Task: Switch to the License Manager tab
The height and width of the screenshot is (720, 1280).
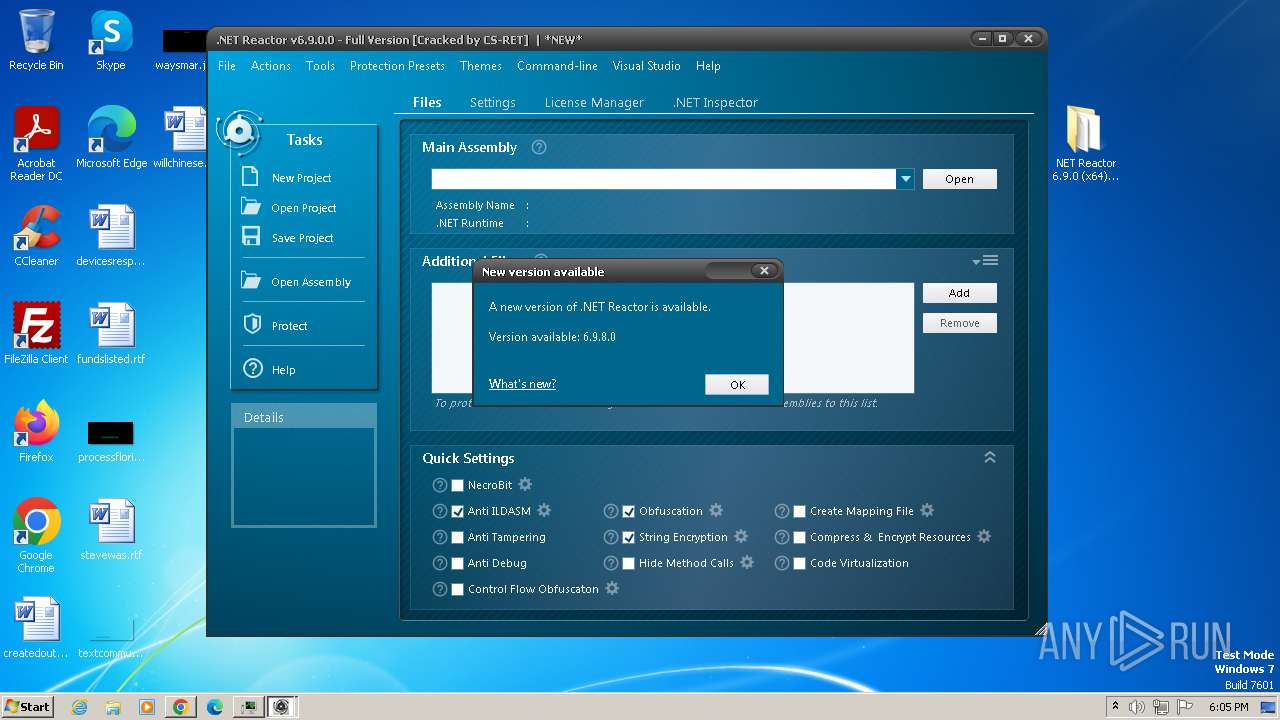Action: pos(594,102)
